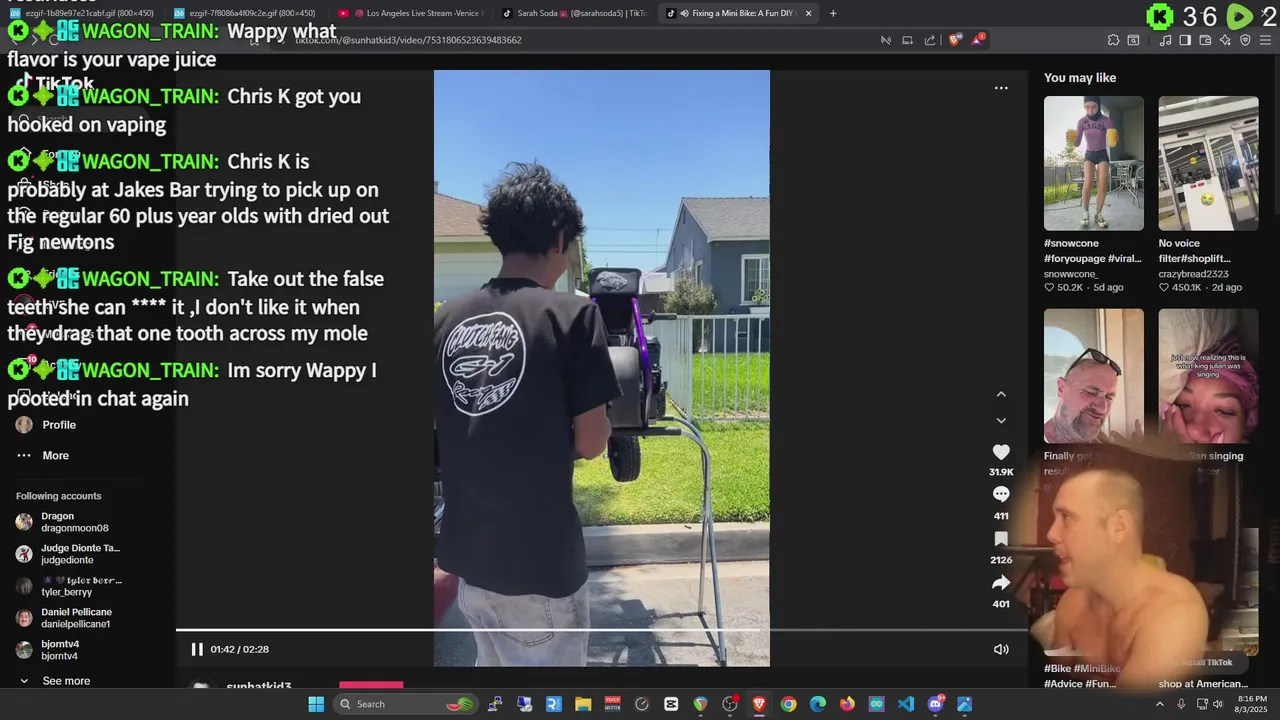1280x720 pixels.
Task: Open the No voice filter #shoplift thumbnail
Action: coord(1208,163)
